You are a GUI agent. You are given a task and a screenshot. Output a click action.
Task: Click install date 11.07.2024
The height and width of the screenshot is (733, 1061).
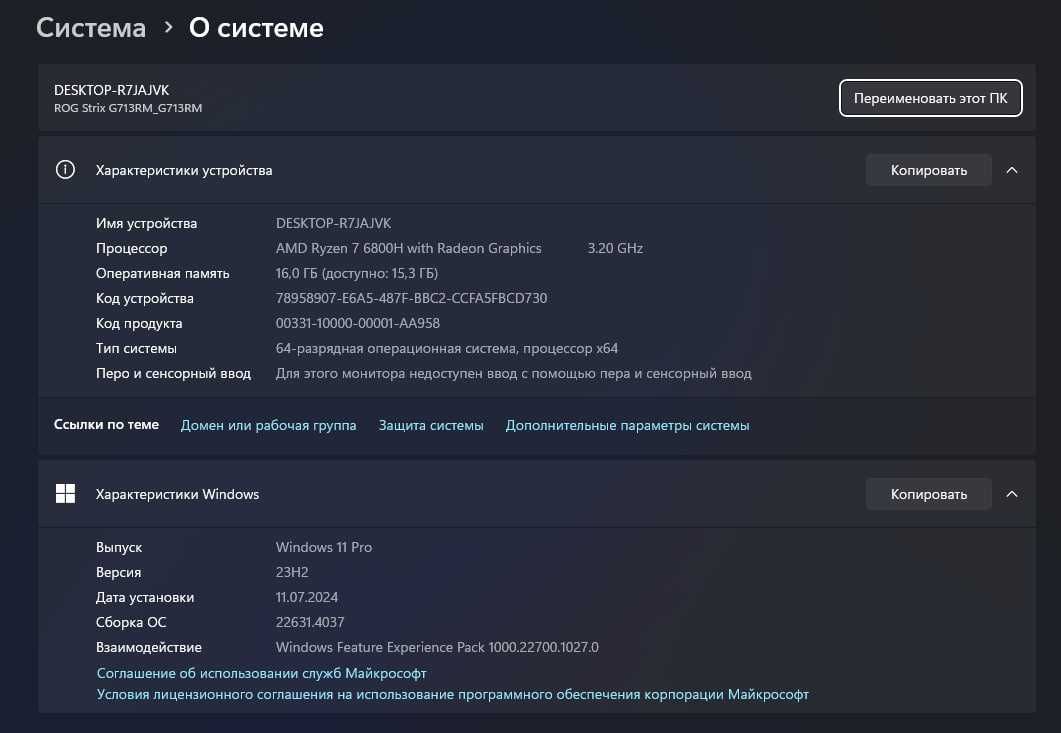pyautogui.click(x=307, y=597)
